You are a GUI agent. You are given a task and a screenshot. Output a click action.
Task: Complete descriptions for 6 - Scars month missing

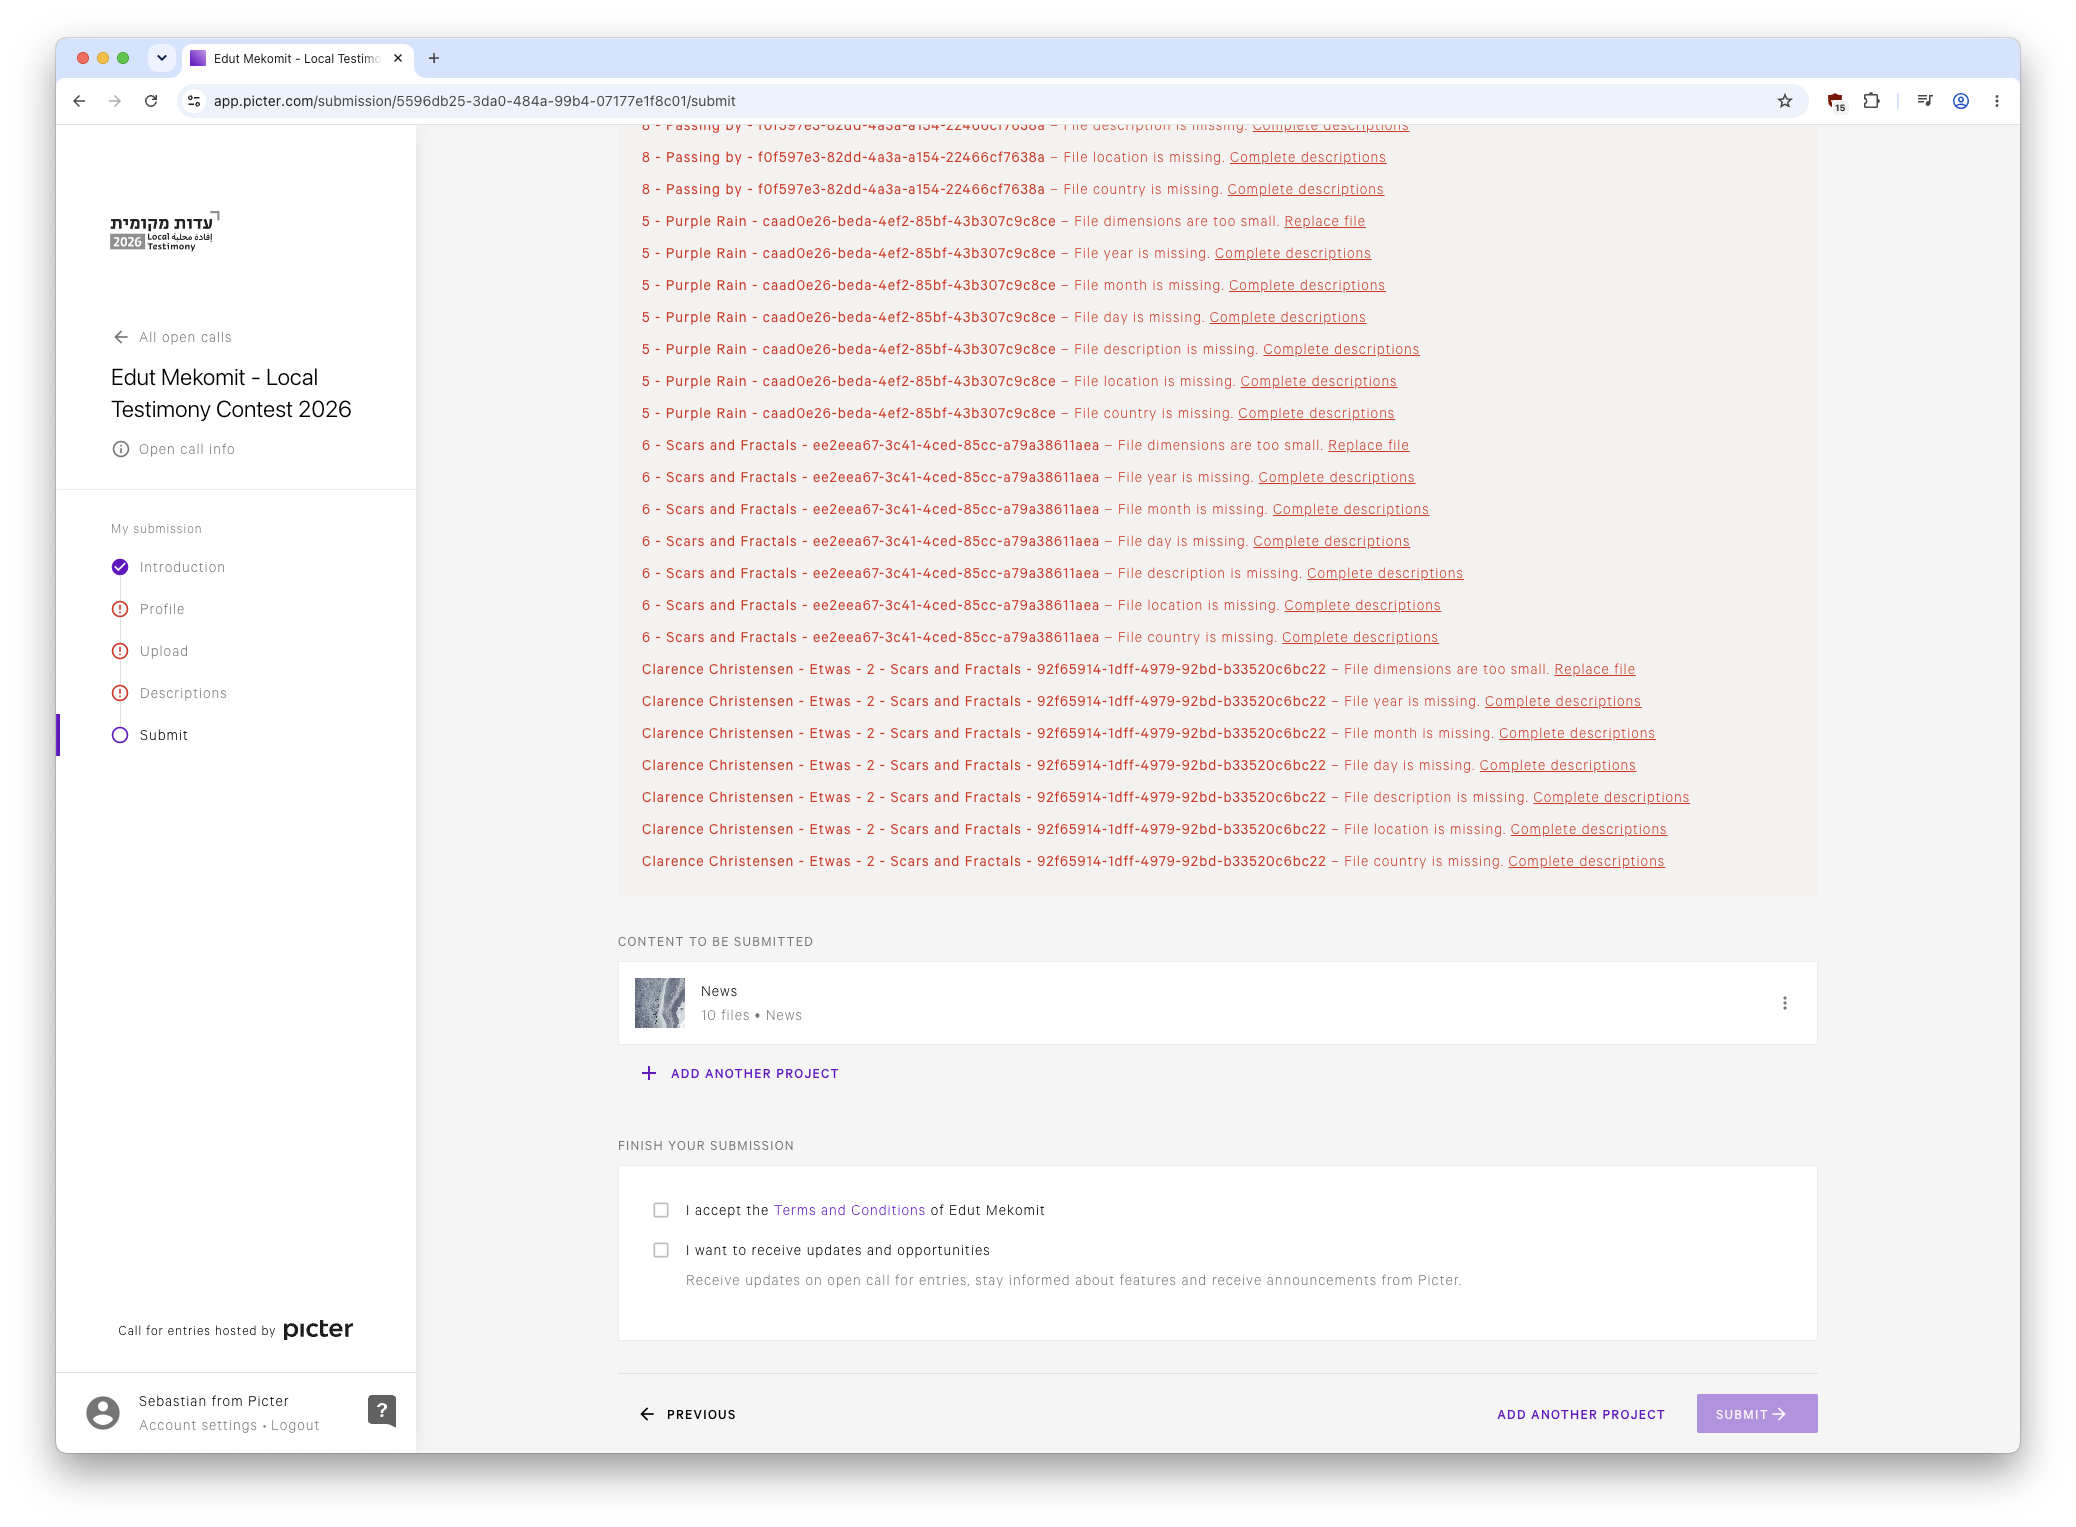pos(1351,509)
